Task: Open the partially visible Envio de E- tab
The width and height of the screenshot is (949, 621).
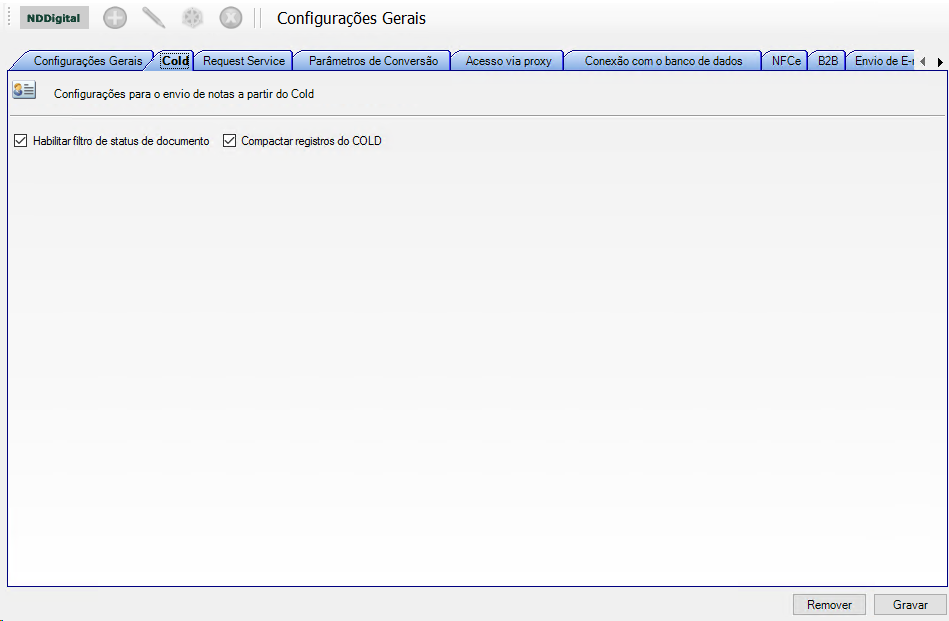Action: pos(882,61)
